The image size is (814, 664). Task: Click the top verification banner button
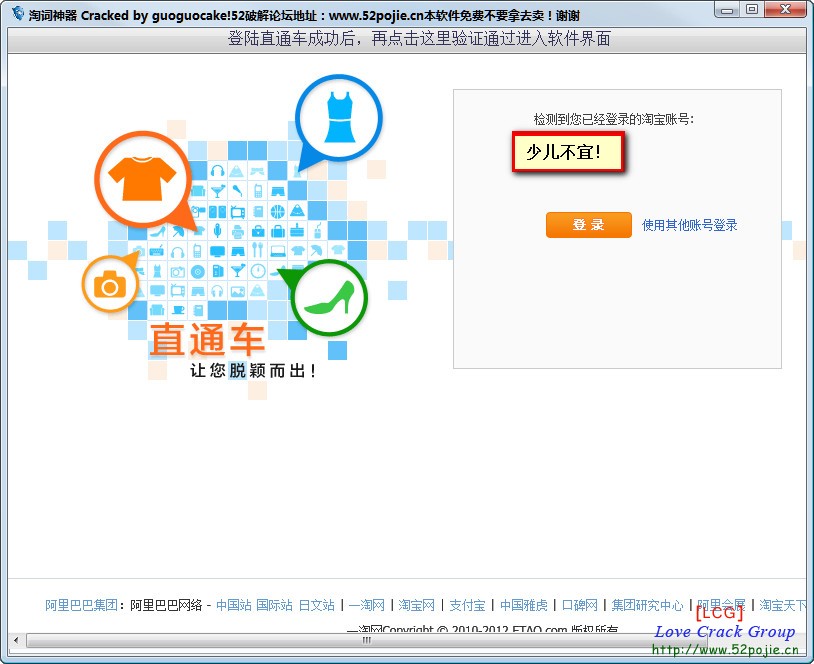tap(406, 39)
